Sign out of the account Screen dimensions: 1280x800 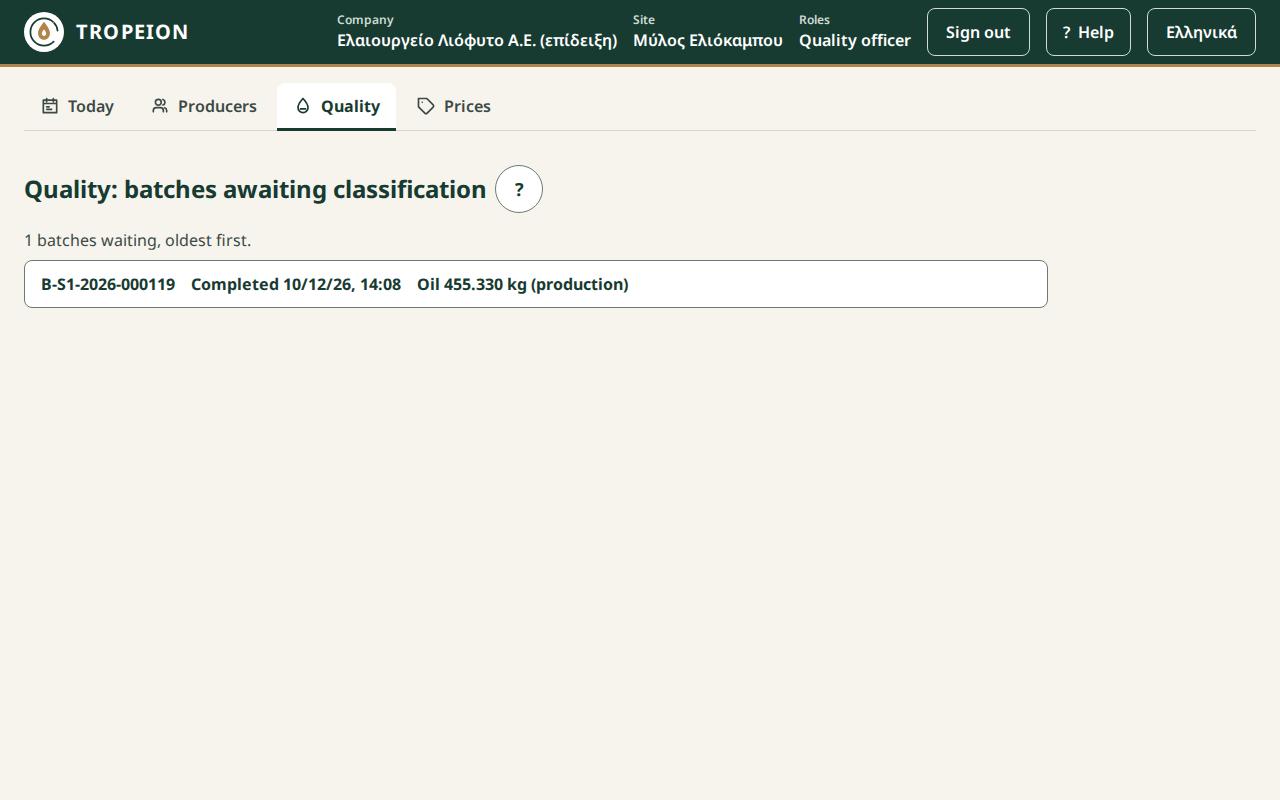click(978, 32)
